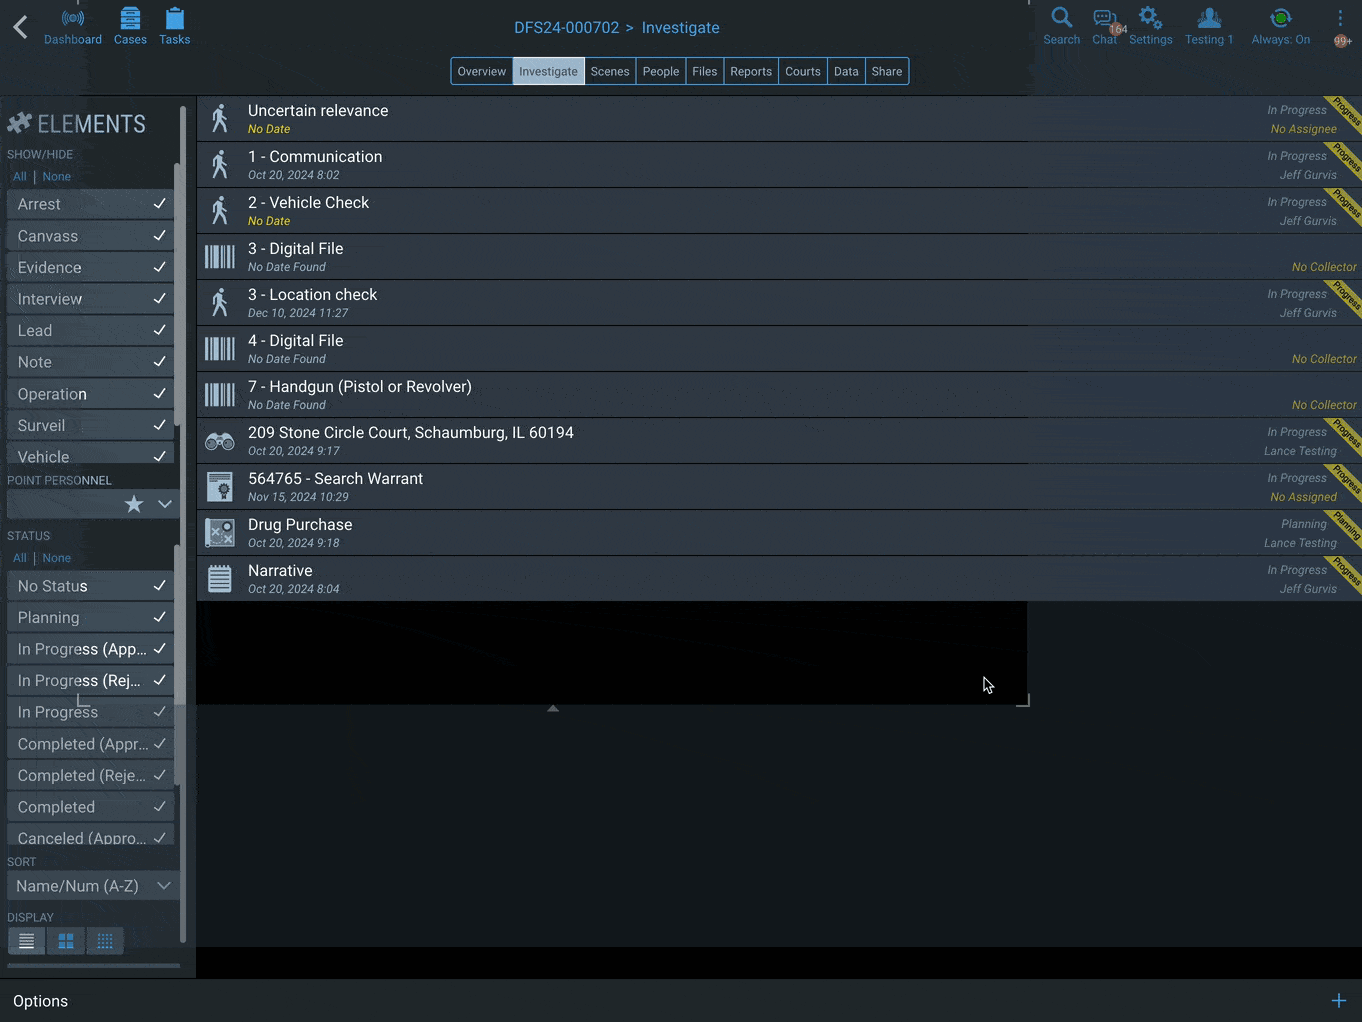Click the Search magnifier icon
The width and height of the screenshot is (1362, 1022).
tap(1061, 17)
